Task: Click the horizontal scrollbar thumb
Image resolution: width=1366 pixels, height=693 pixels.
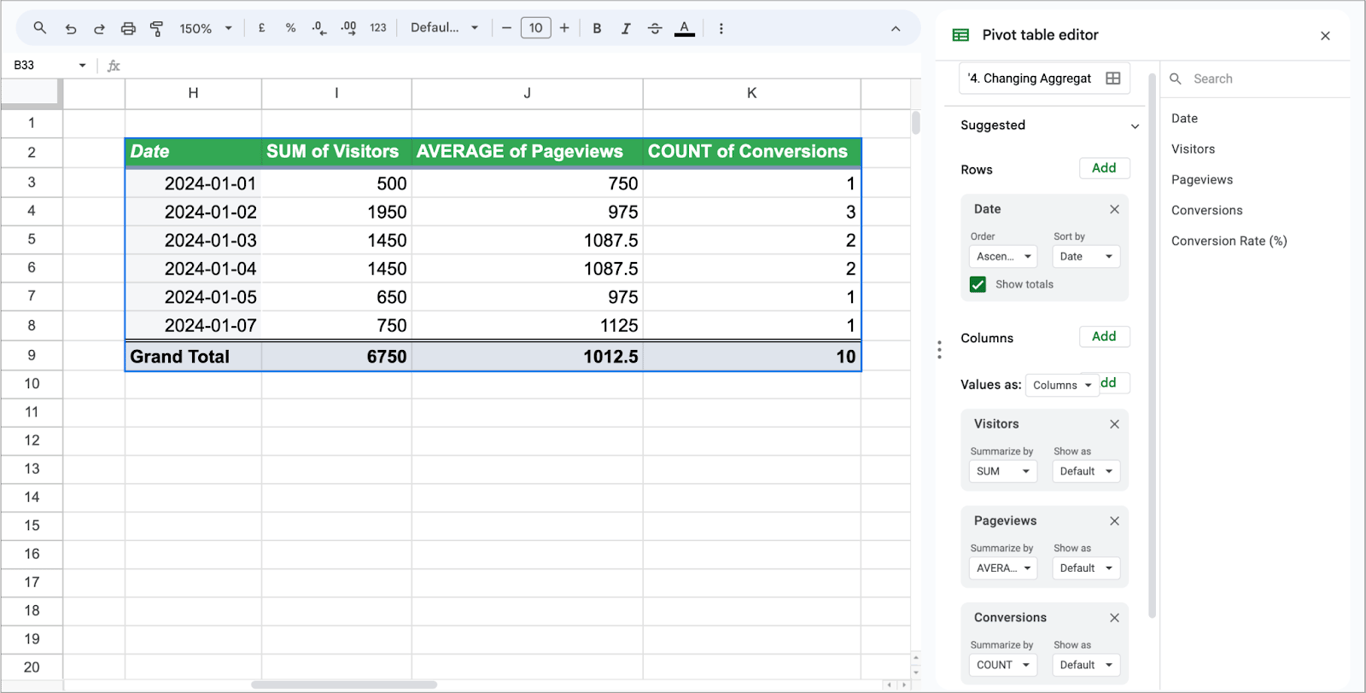Action: click(344, 685)
